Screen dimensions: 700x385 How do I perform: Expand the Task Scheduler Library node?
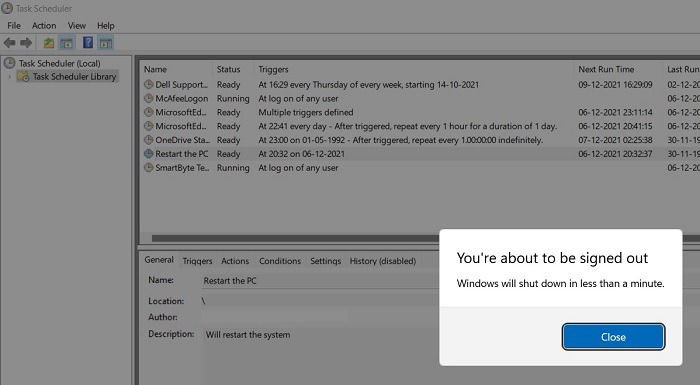point(10,77)
